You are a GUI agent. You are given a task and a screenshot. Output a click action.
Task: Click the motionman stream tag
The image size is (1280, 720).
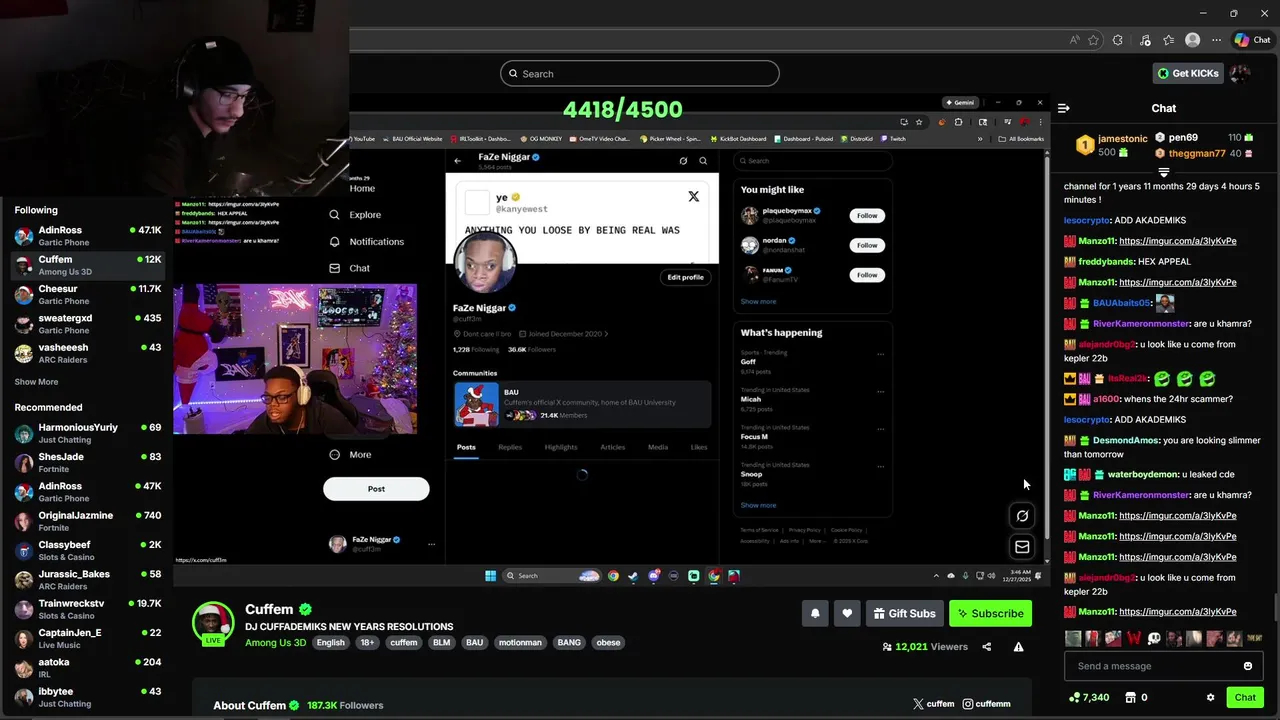(520, 643)
